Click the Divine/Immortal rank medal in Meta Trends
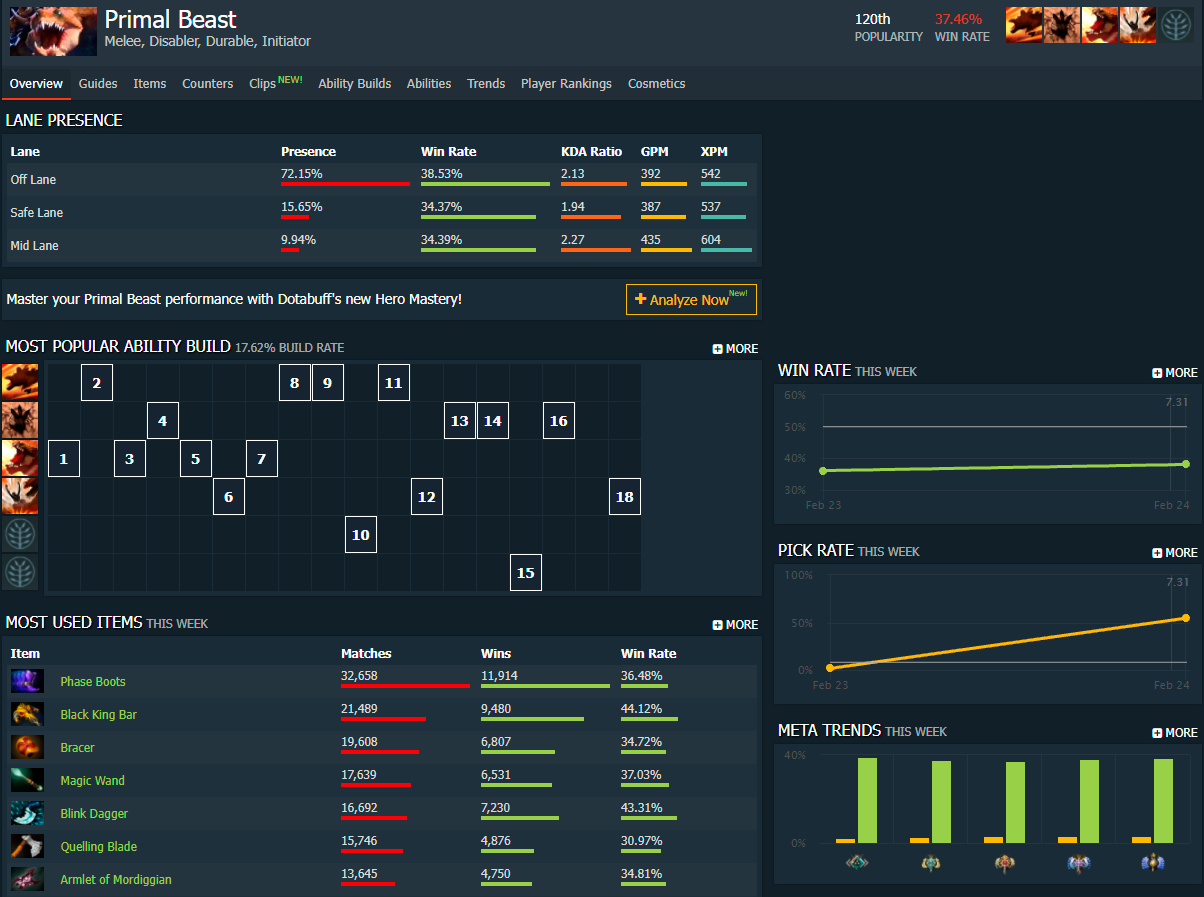The image size is (1204, 897). pyautogui.click(x=1153, y=862)
